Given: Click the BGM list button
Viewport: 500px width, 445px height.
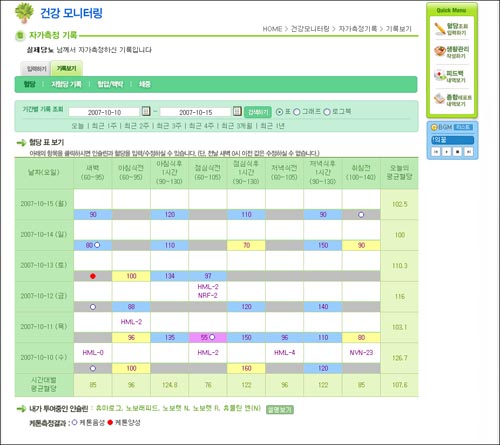Looking at the screenshot, I should [464, 127].
